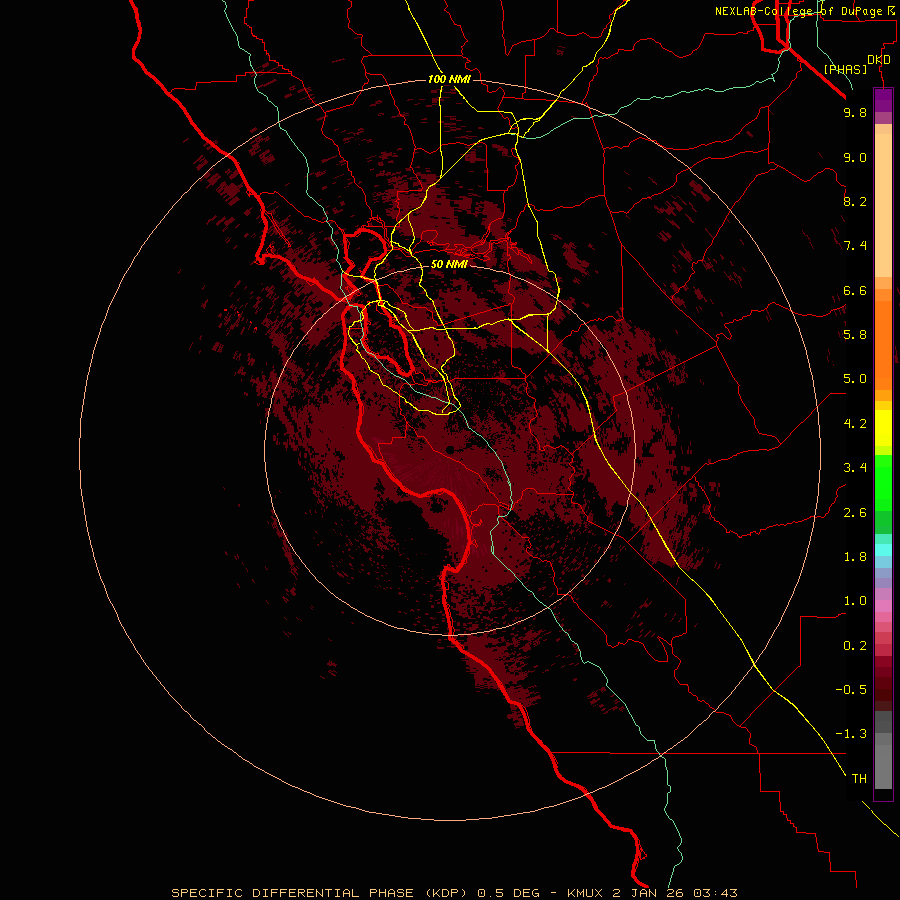The image size is (900, 900).
Task: Click the [PHAS] legend header
Action: (x=845, y=69)
